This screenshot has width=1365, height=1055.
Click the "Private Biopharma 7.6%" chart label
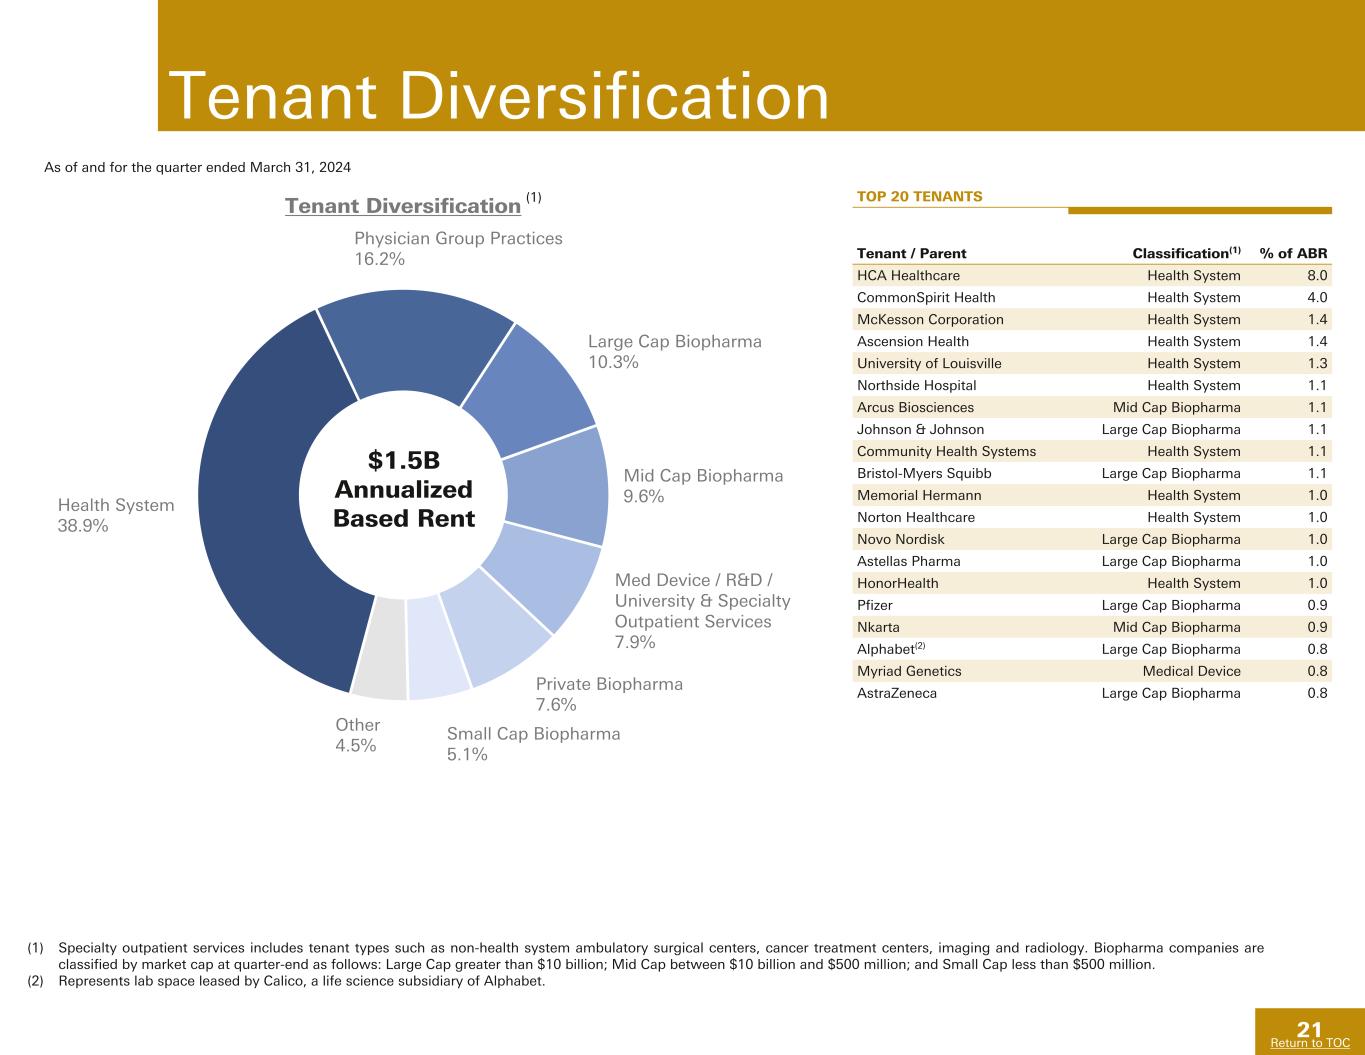pos(609,694)
